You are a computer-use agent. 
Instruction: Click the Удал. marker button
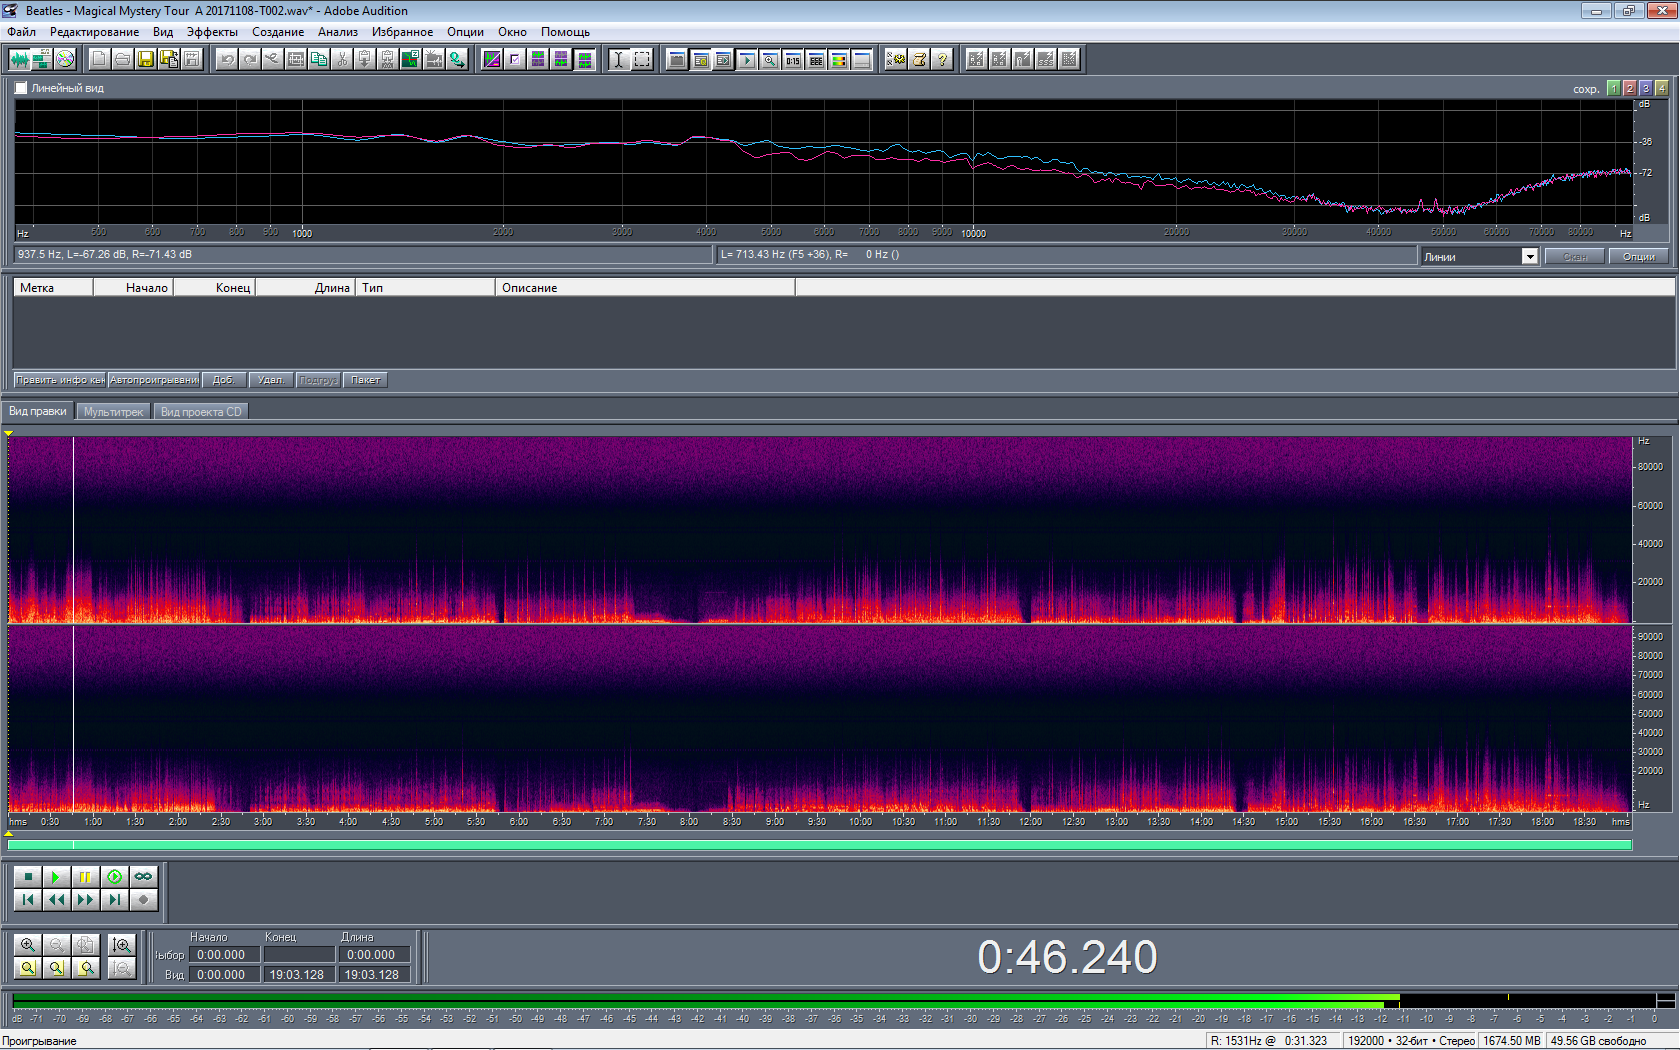271,380
